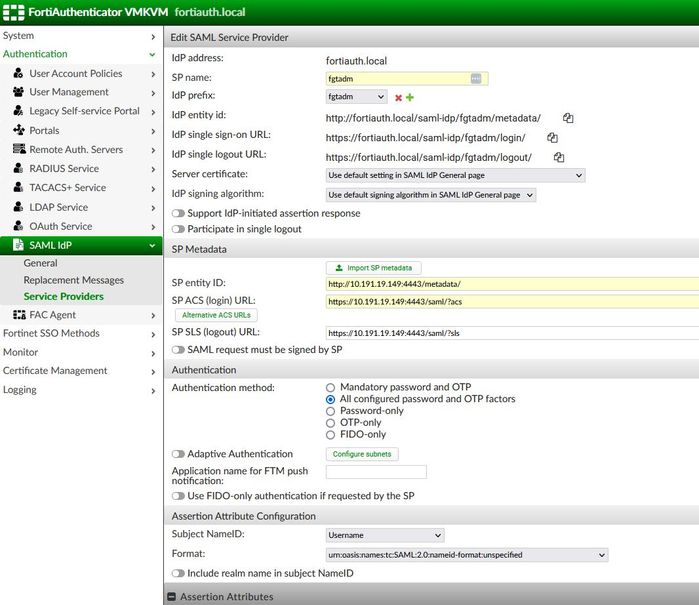Click the FAC Agent icon
This screenshot has width=699, height=605.
19,315
